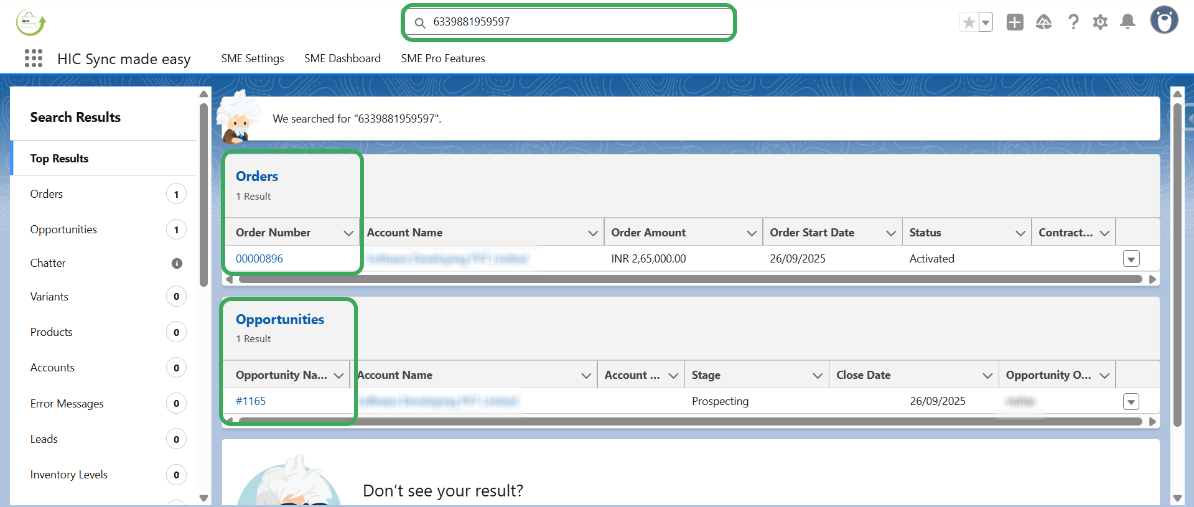Open the blurred account name in the Opportunities row
Image resolution: width=1194 pixels, height=507 pixels.
coord(438,401)
